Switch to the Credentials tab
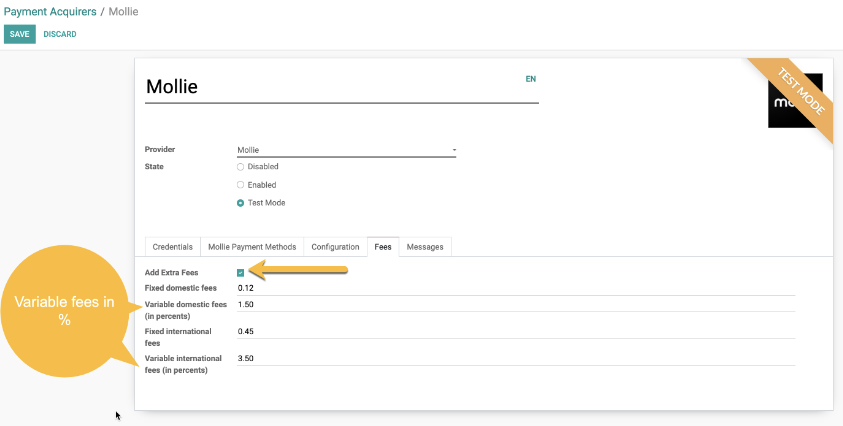Screen dimensions: 843x426 tap(173, 247)
